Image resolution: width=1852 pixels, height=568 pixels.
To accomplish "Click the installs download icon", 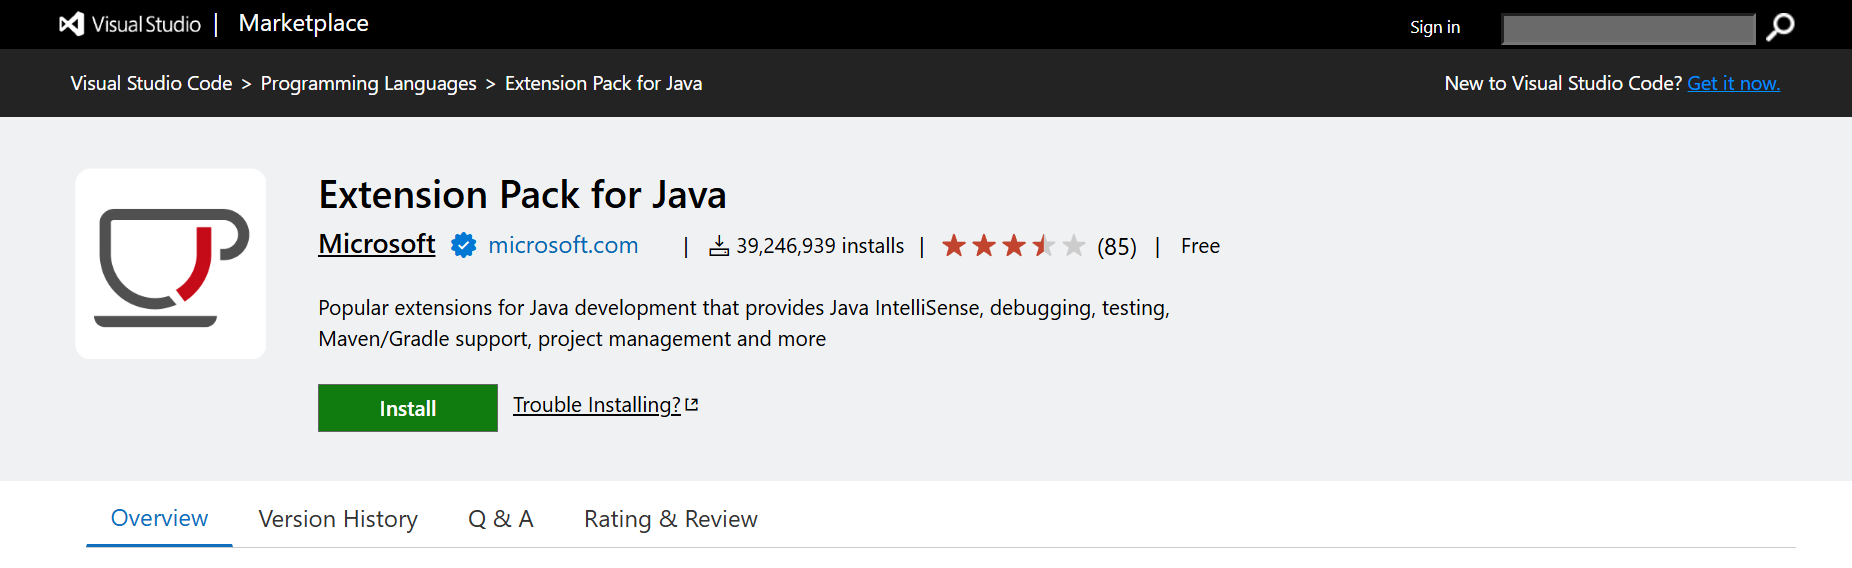I will tap(719, 246).
